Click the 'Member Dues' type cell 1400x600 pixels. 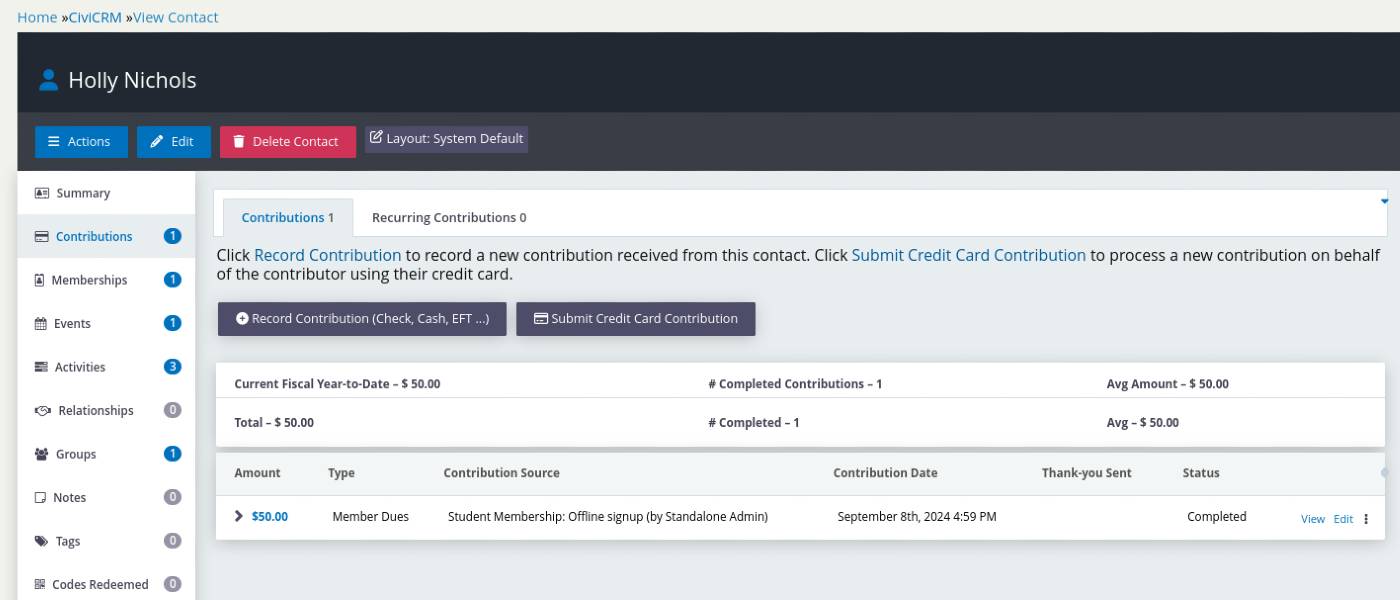(x=370, y=517)
